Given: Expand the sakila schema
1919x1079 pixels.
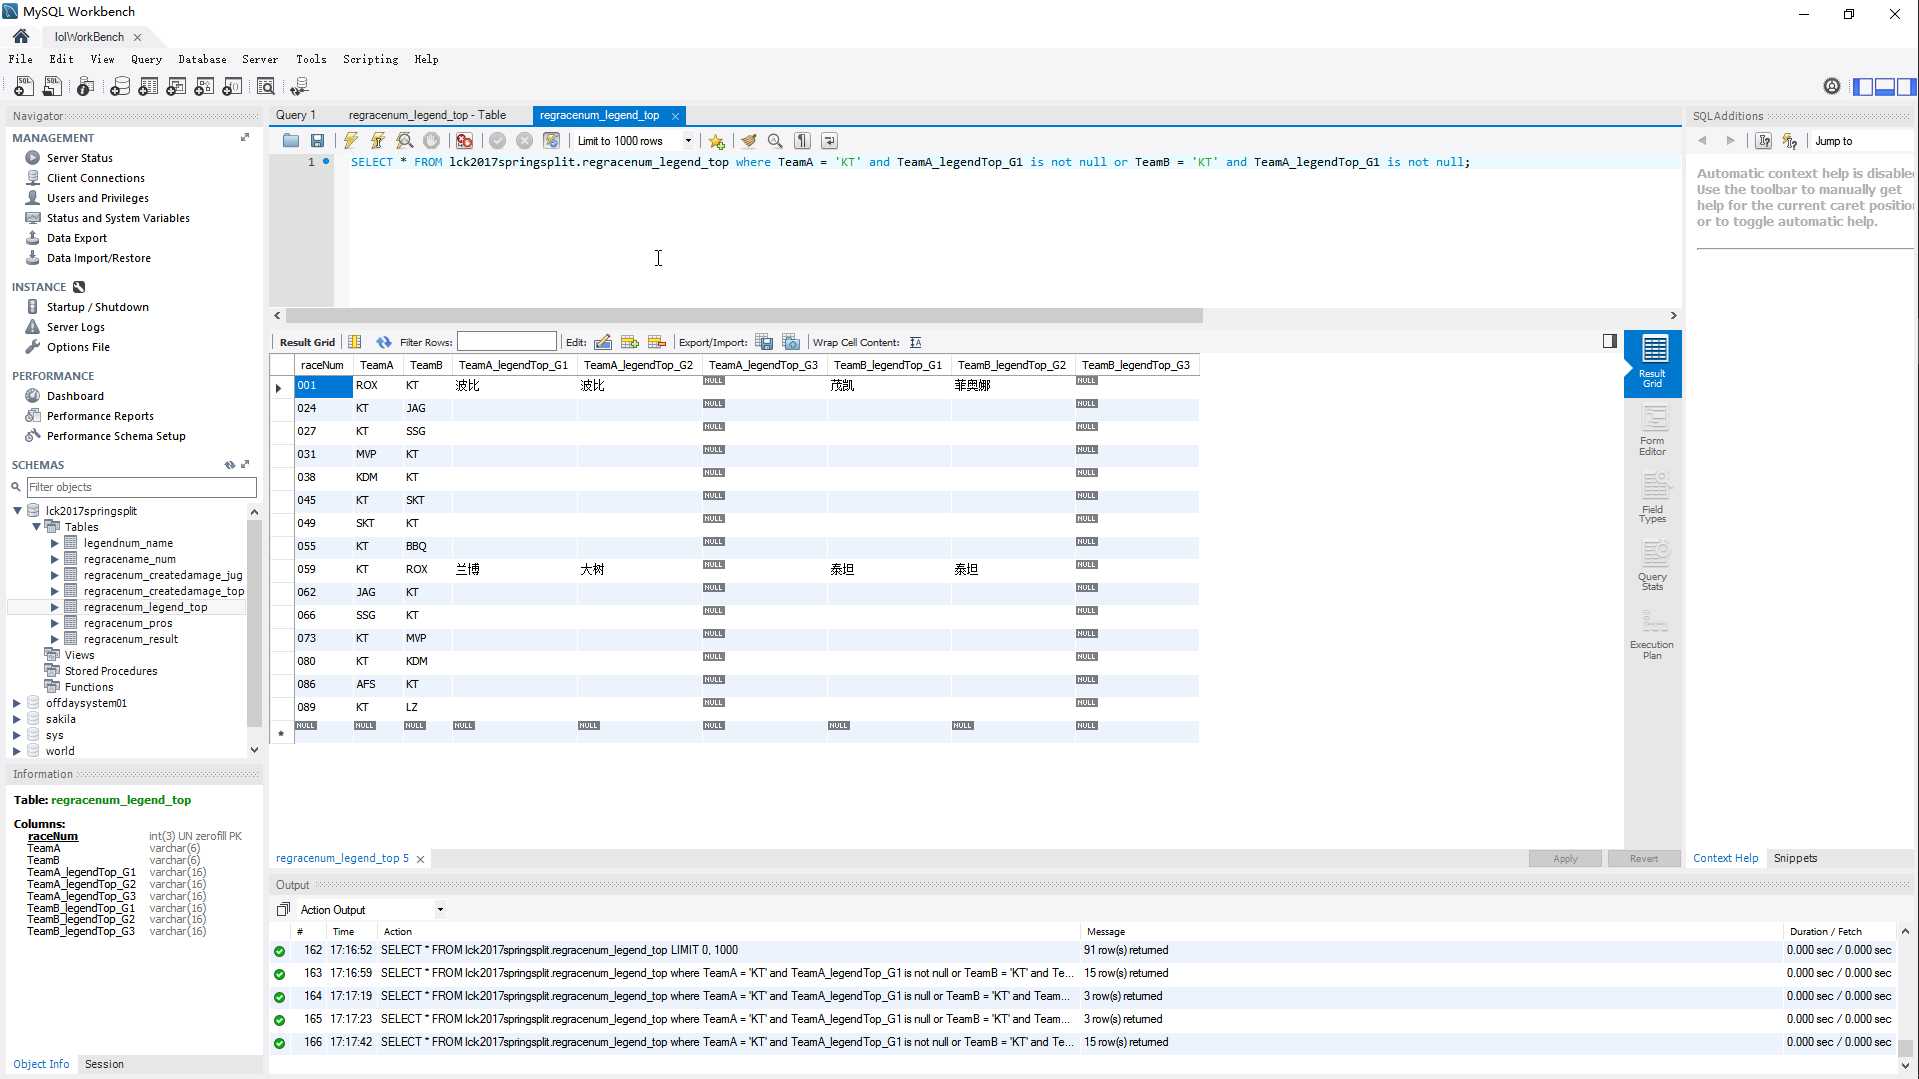Looking at the screenshot, I should (17, 719).
